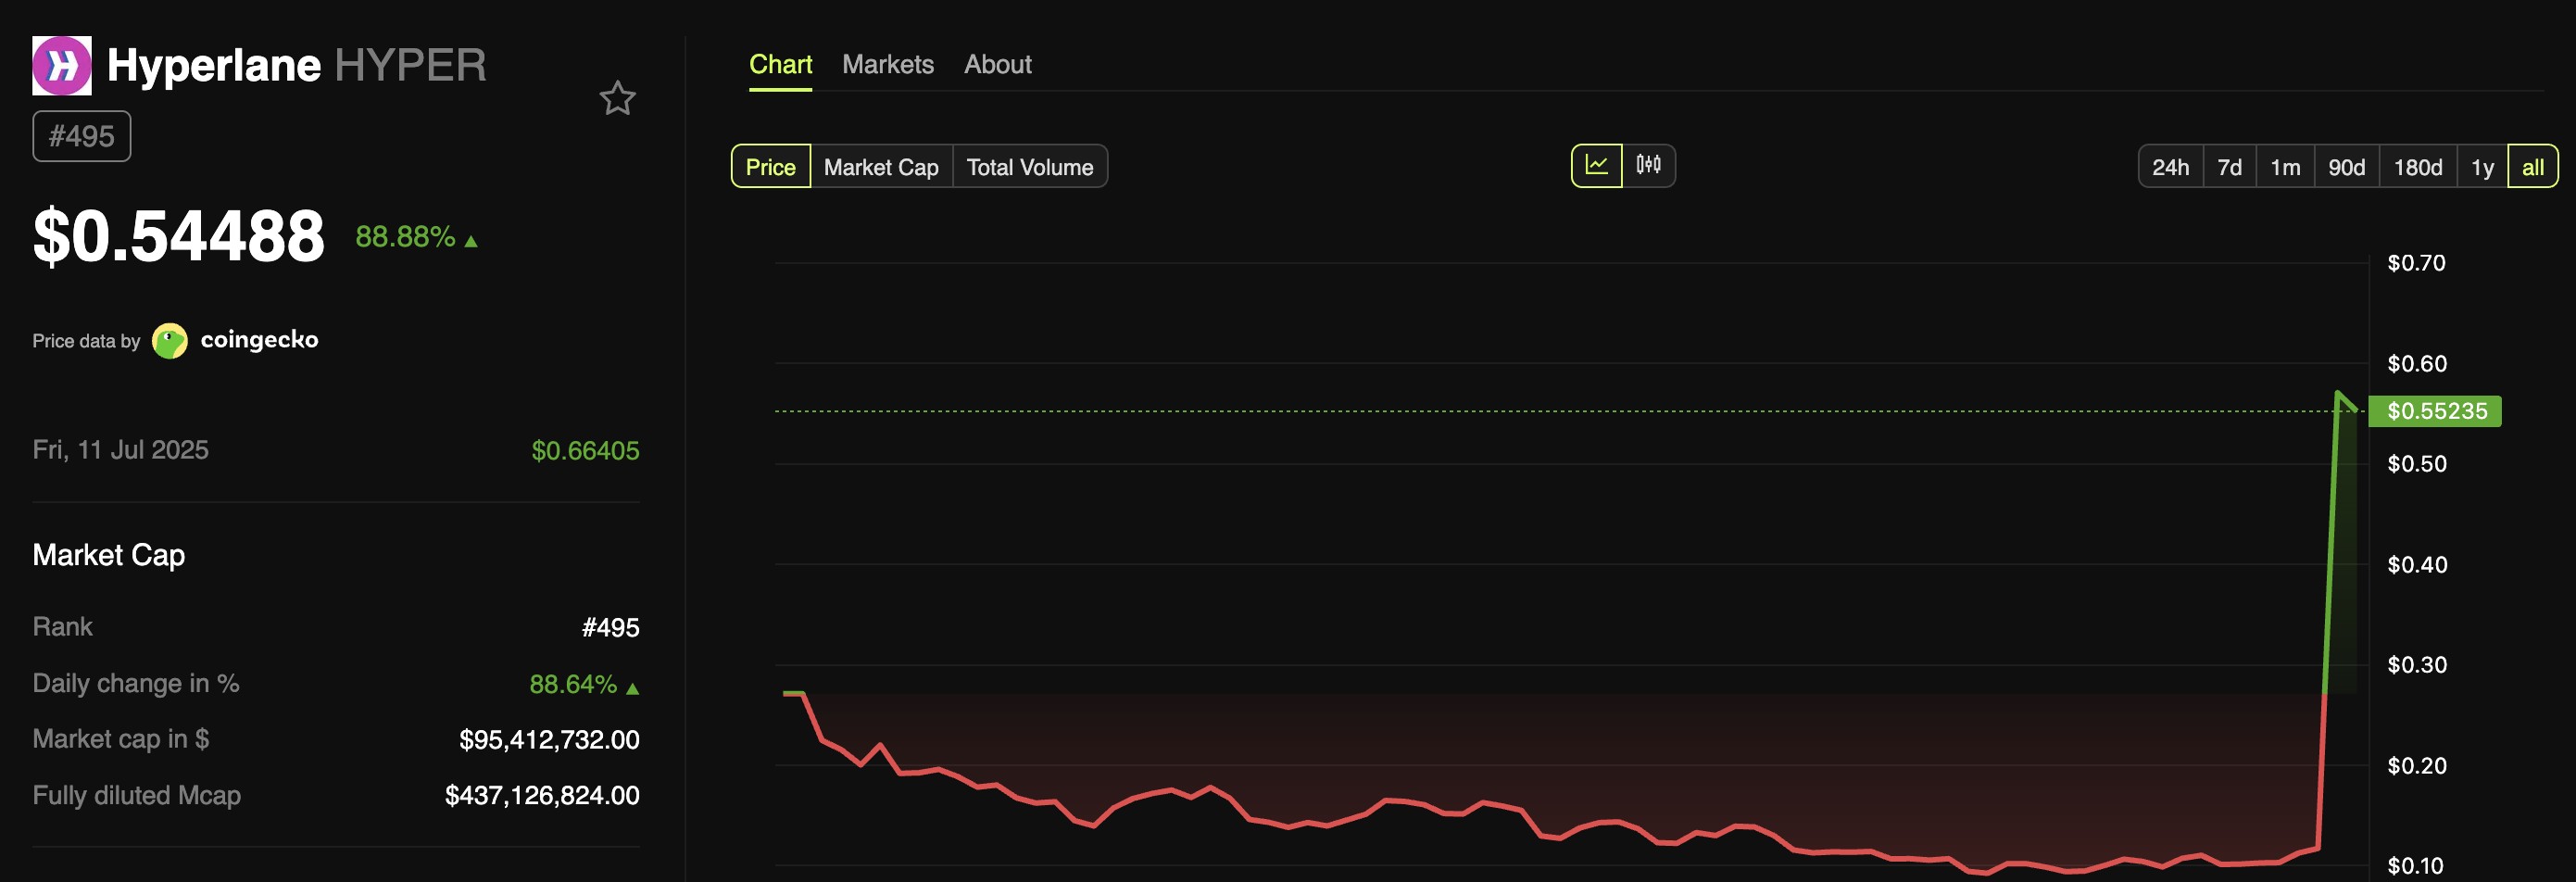Open the Markets tab
This screenshot has width=2576, height=882.
887,64
